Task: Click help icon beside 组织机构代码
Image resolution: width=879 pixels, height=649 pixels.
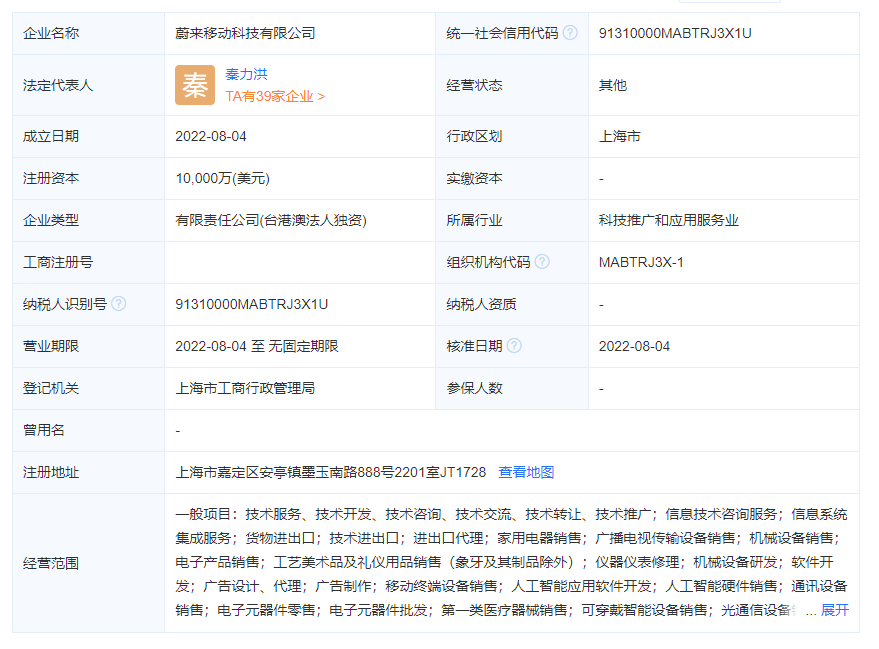Action: coord(542,262)
